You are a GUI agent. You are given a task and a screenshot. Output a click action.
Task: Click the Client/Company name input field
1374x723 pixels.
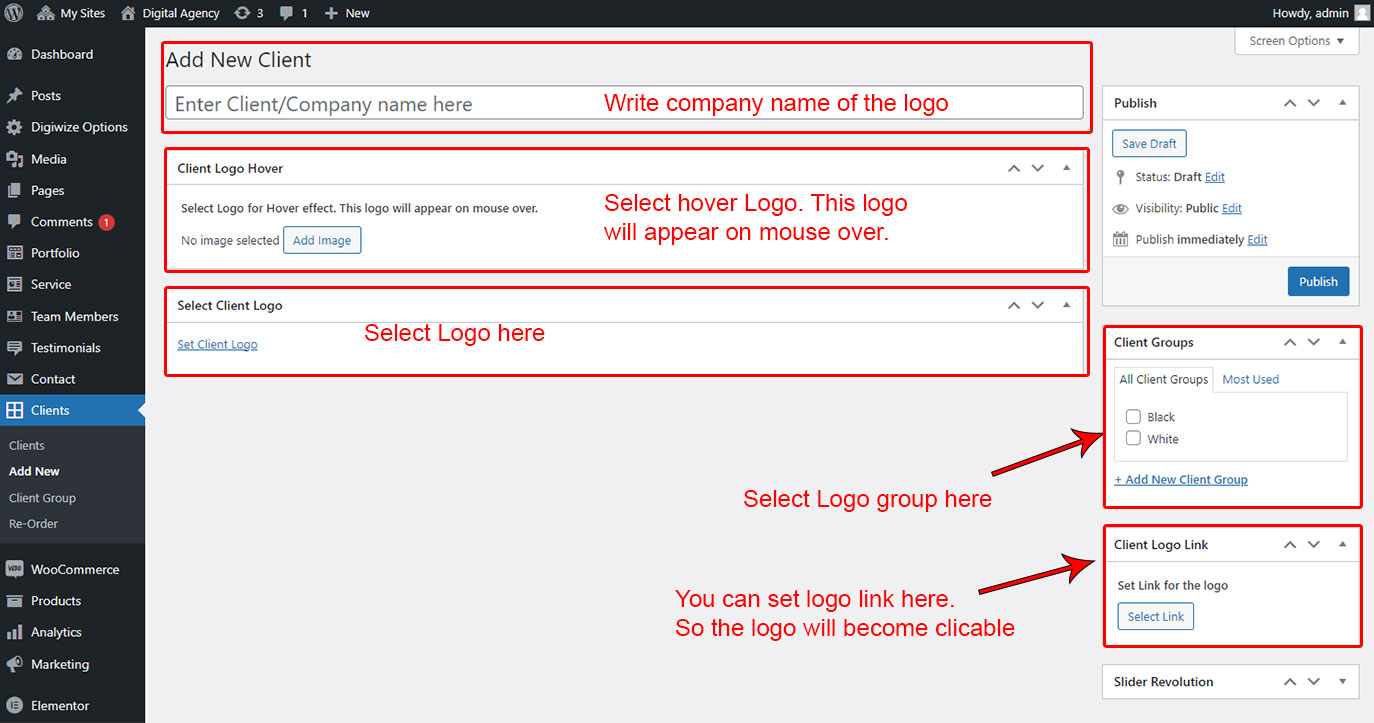[x=380, y=104]
